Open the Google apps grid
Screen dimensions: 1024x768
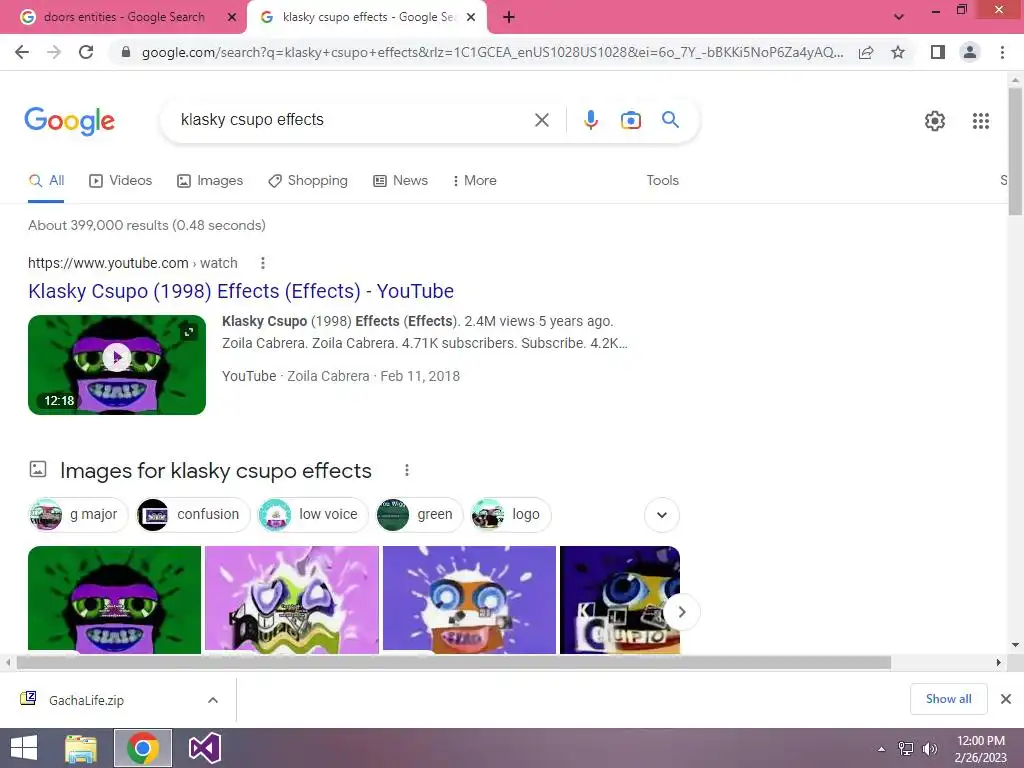click(x=981, y=121)
